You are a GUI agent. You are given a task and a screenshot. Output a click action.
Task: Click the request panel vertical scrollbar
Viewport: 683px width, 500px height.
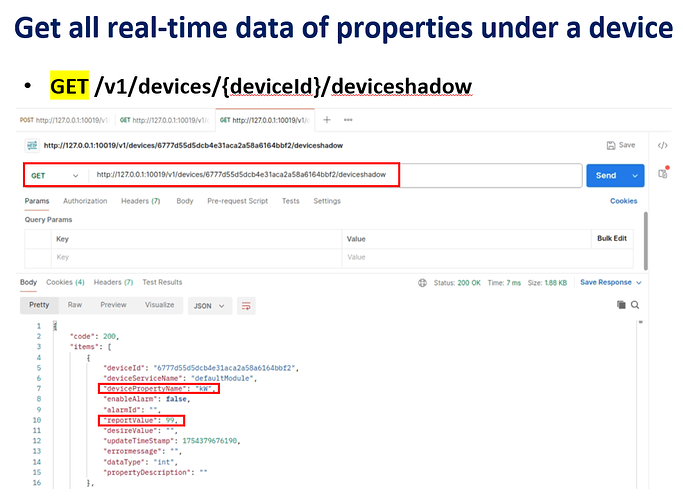(646, 240)
